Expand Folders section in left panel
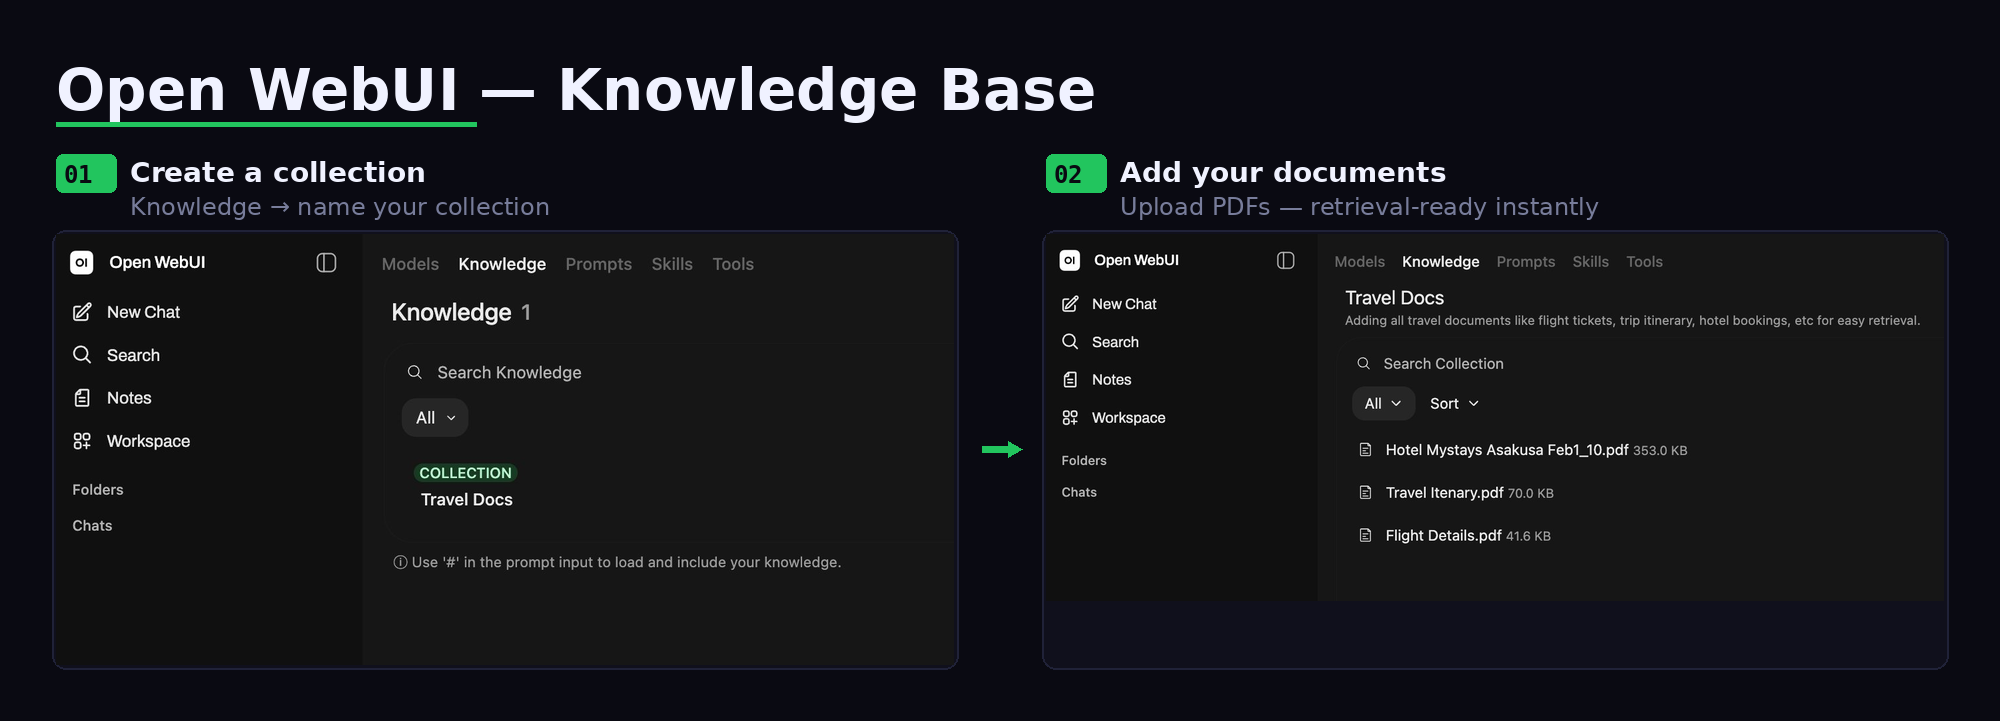The height and width of the screenshot is (721, 2000). tap(98, 490)
